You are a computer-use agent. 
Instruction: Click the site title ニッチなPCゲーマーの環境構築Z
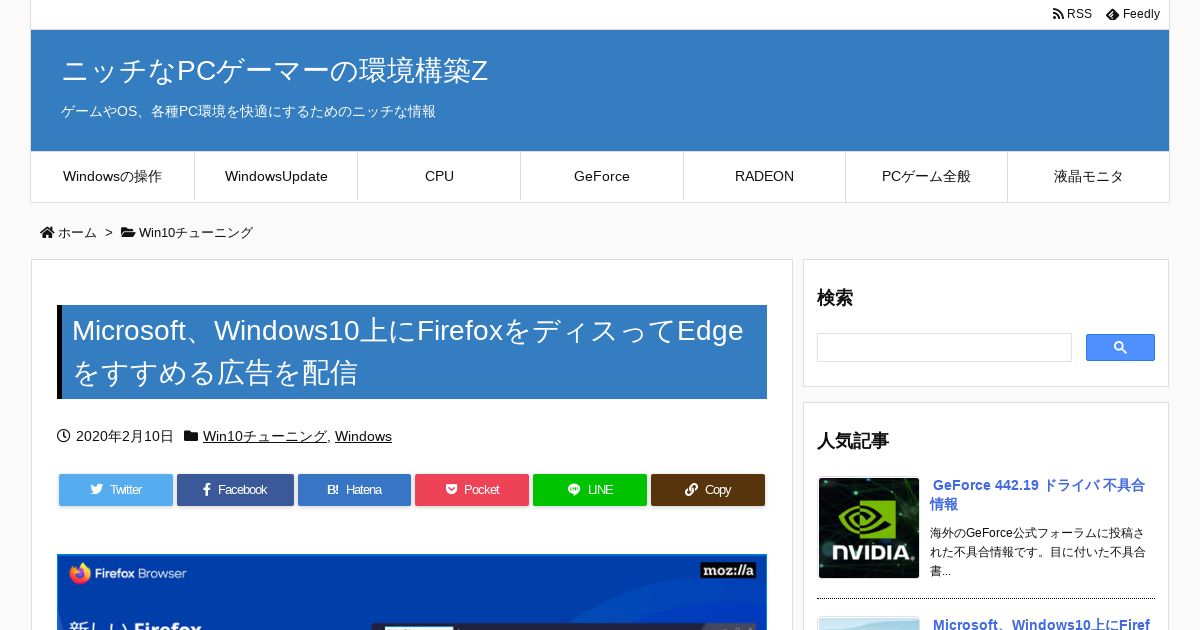(274, 71)
